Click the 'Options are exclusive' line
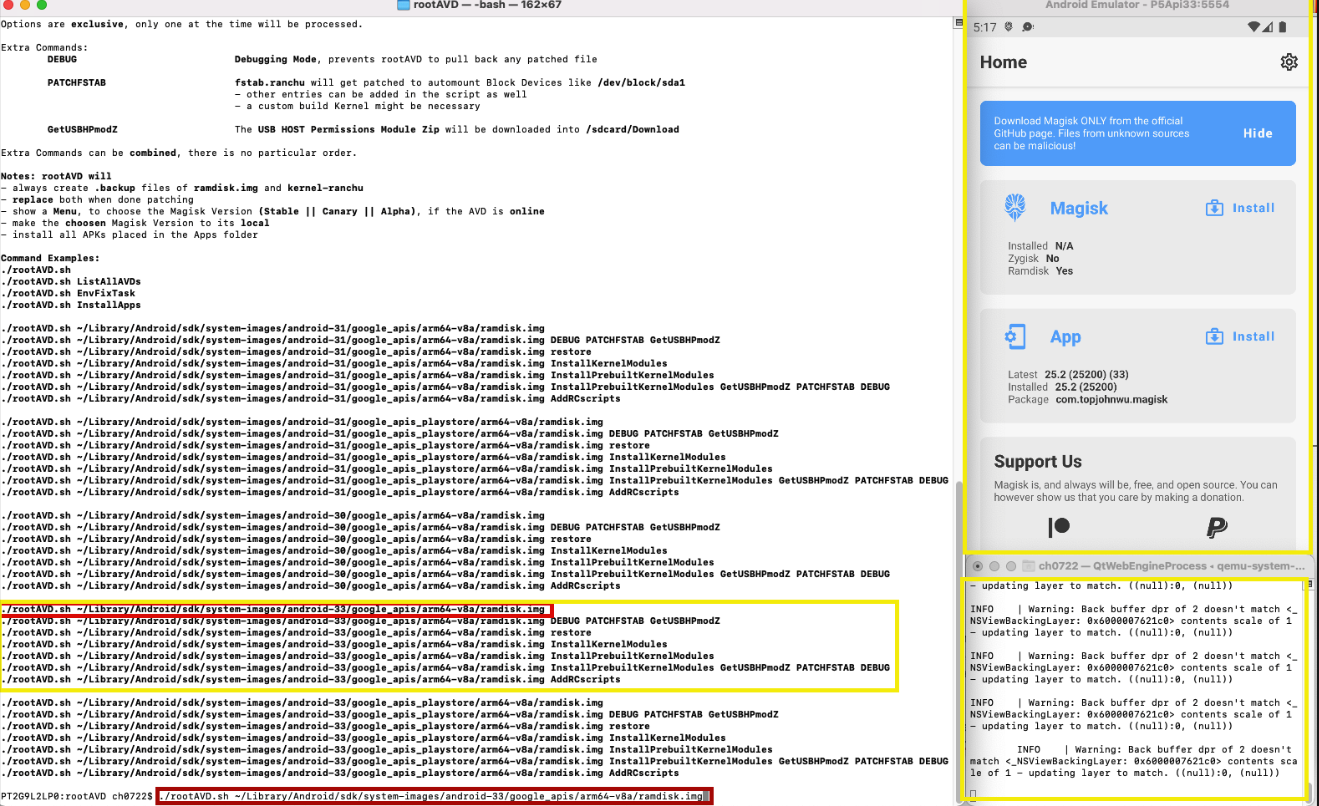This screenshot has height=806, width=1319. [181, 24]
